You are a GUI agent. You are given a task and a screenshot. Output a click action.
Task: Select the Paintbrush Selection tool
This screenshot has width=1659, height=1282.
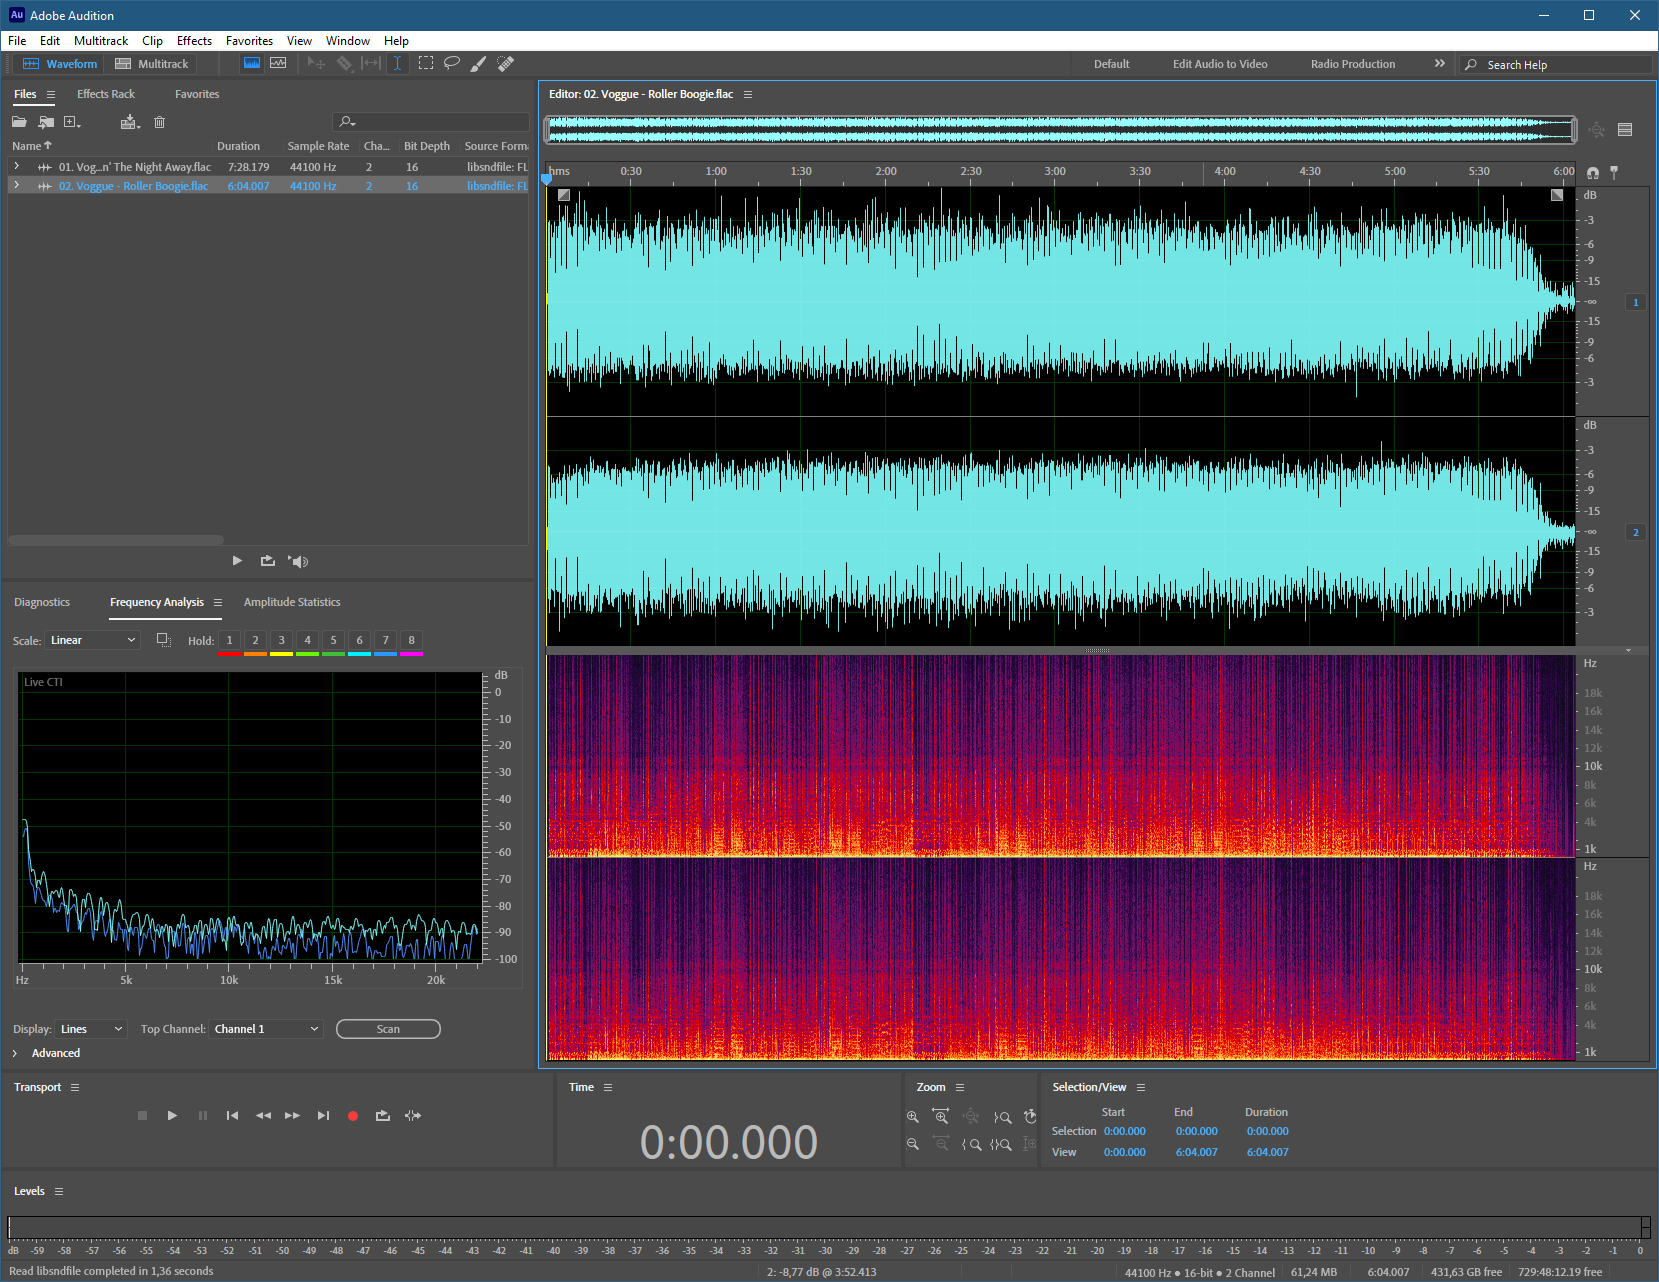click(478, 63)
